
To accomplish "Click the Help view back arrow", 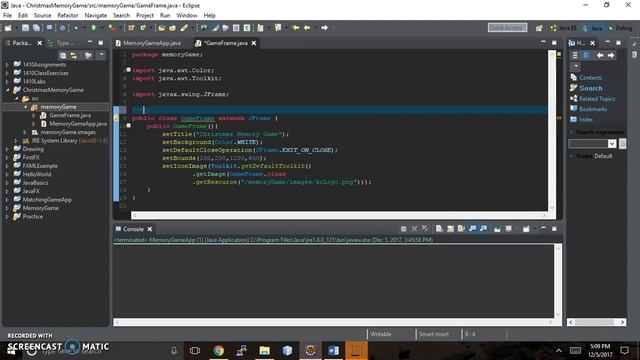I will tap(600, 55).
